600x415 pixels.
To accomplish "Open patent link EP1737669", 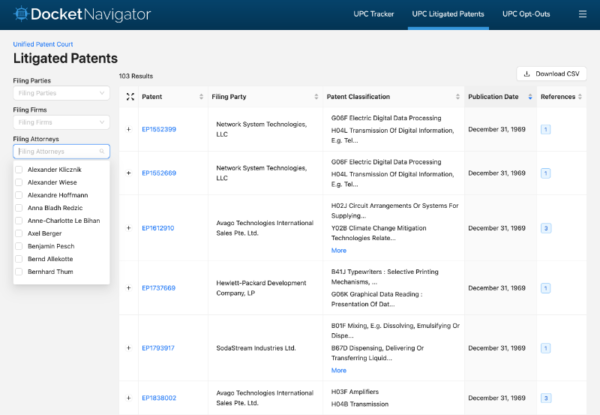I will [158, 288].
